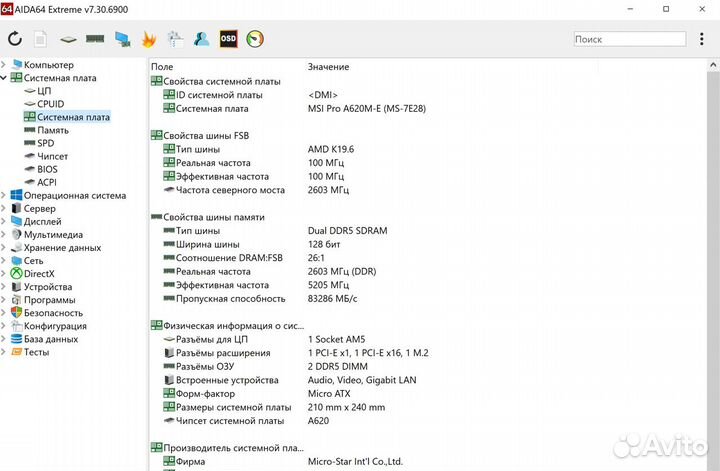Expand the Дисплей tree node
720x471 pixels.
tap(4, 221)
